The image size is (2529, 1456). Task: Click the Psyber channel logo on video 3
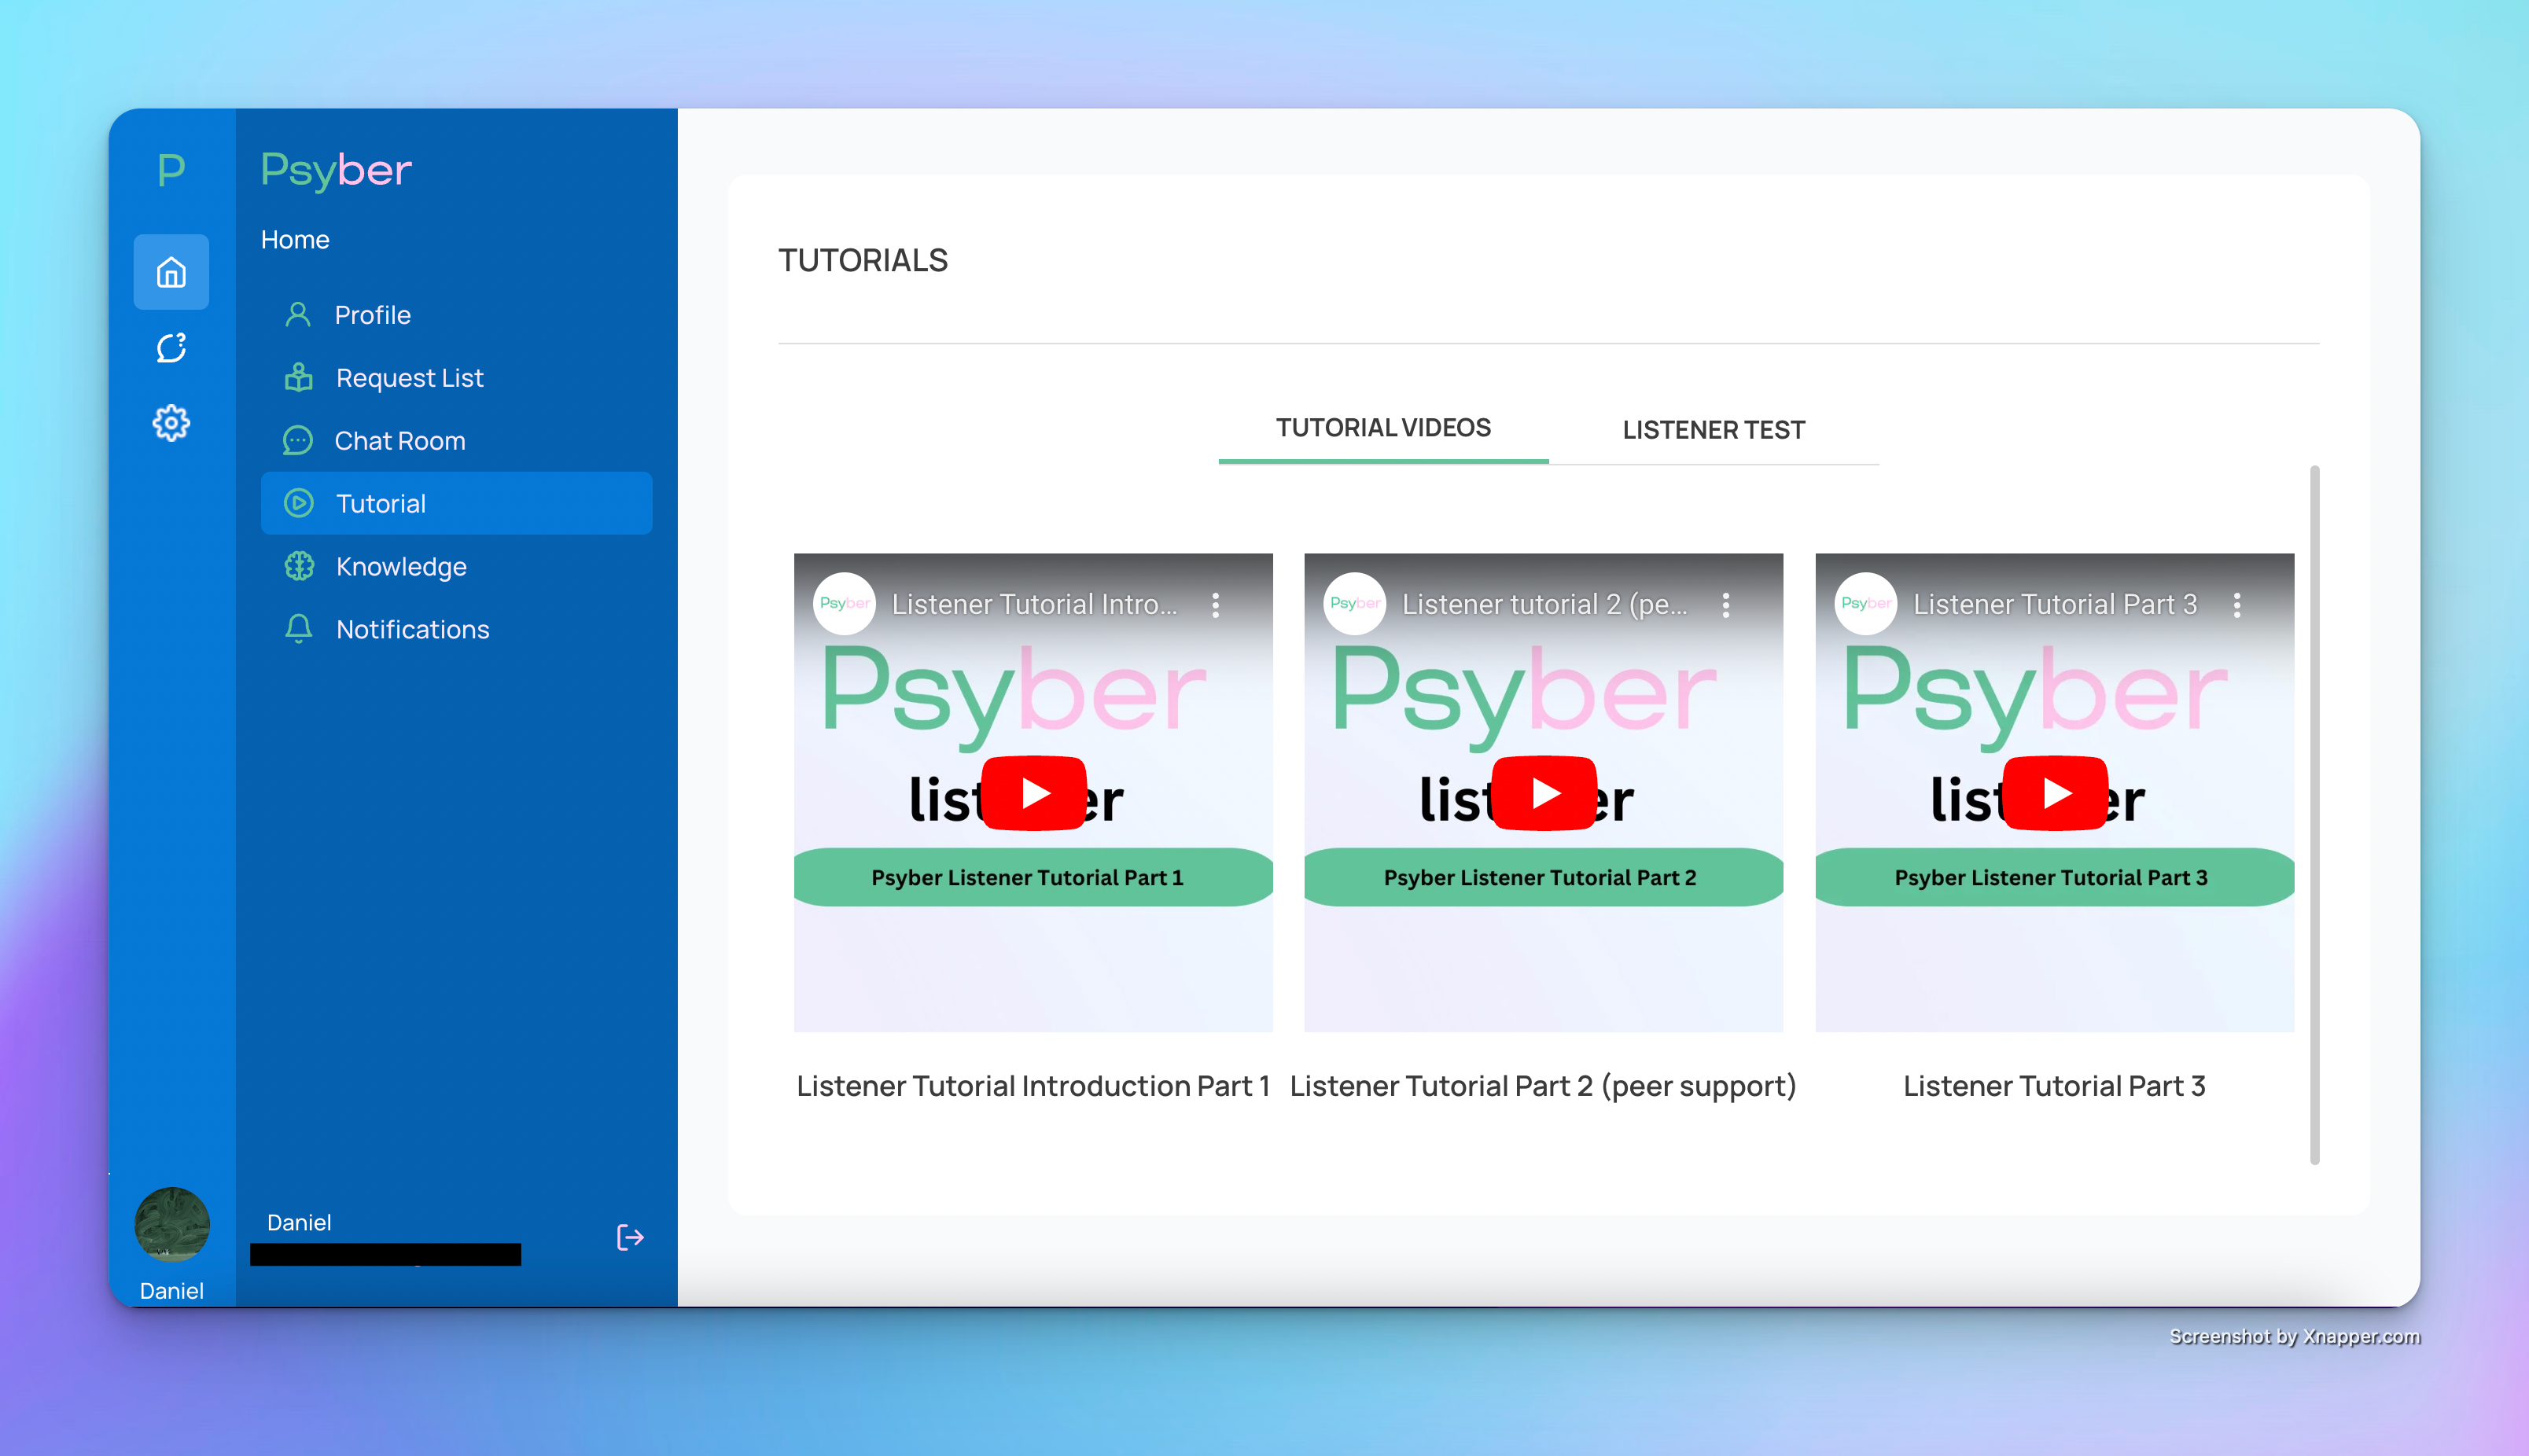point(1866,603)
